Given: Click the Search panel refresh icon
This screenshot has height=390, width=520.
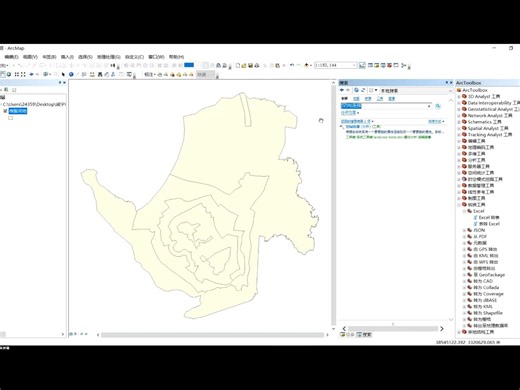Looking at the screenshot, I should (363, 90).
